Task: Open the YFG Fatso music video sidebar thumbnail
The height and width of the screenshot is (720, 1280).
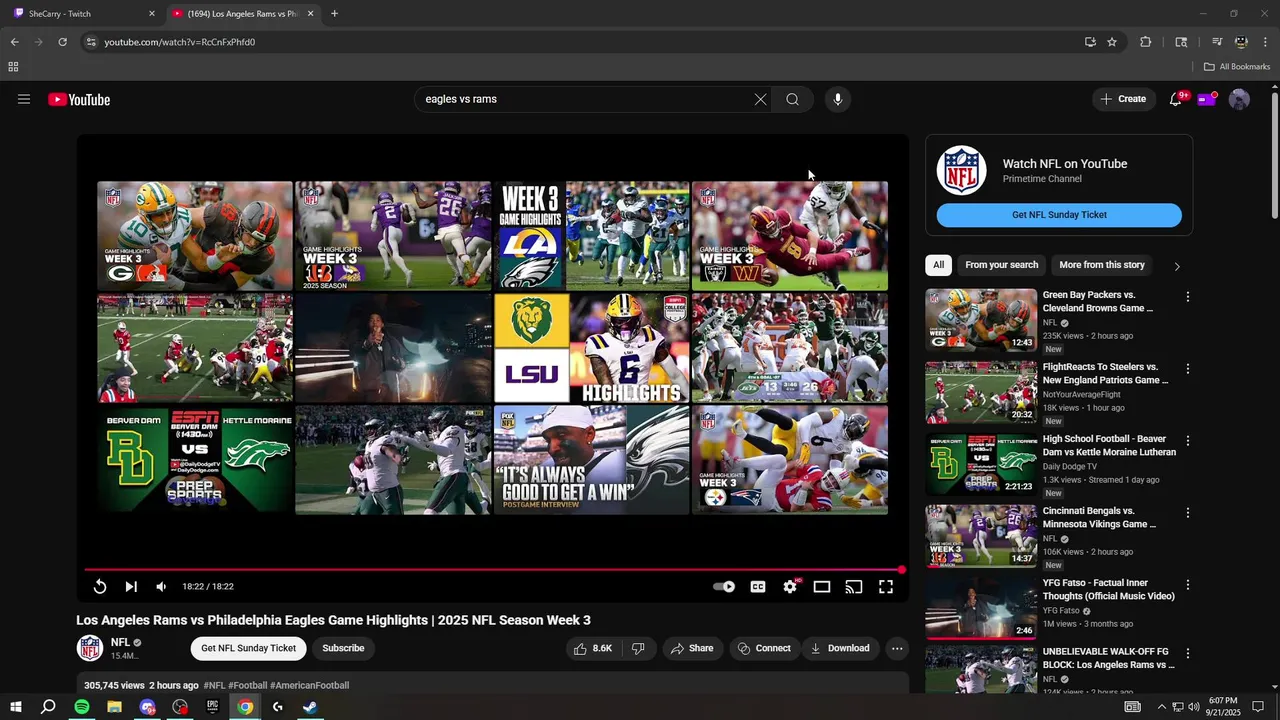Action: pos(981,608)
